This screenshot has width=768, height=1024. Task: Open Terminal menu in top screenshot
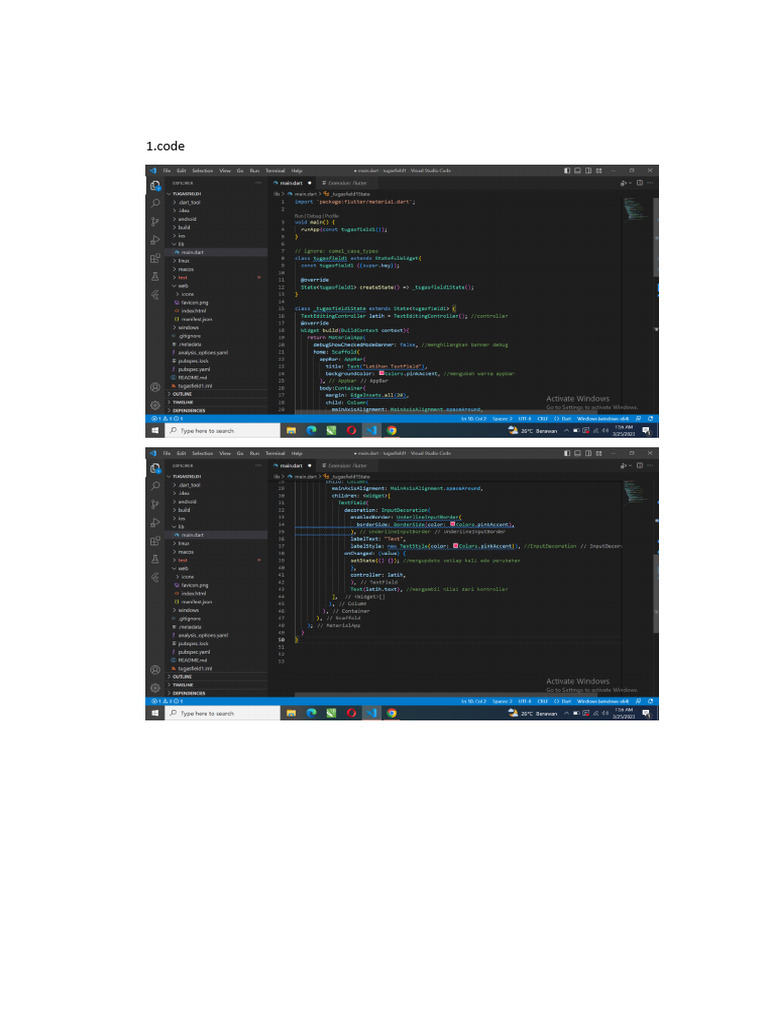275,170
